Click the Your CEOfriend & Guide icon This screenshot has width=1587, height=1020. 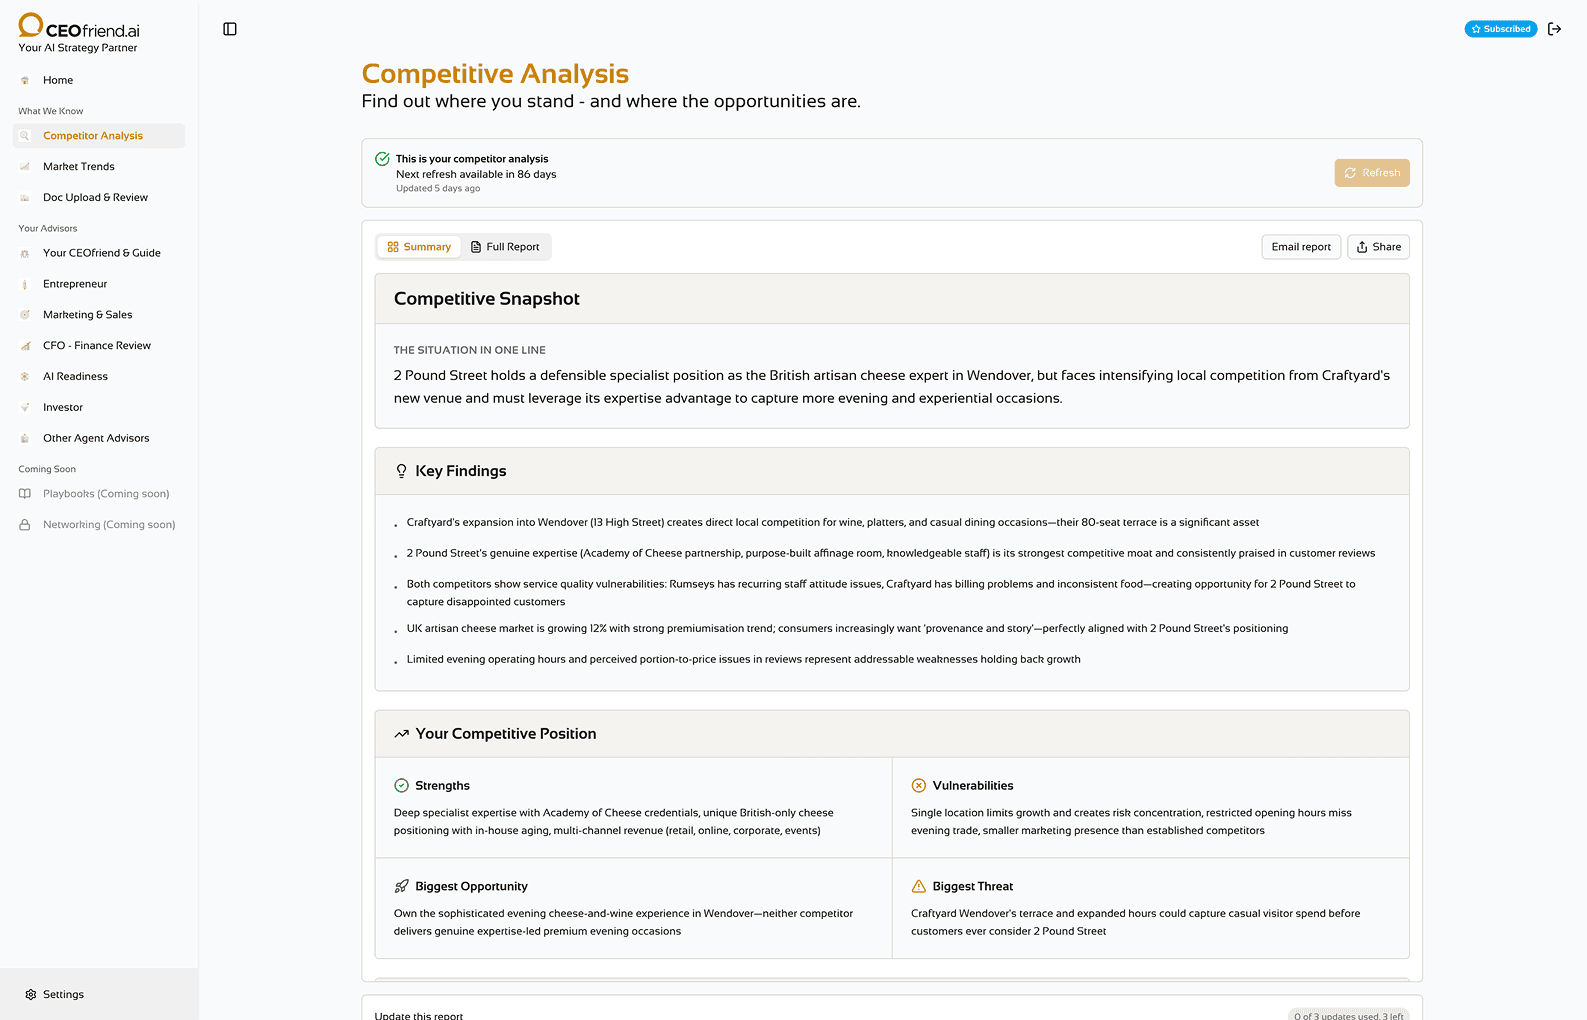point(25,253)
